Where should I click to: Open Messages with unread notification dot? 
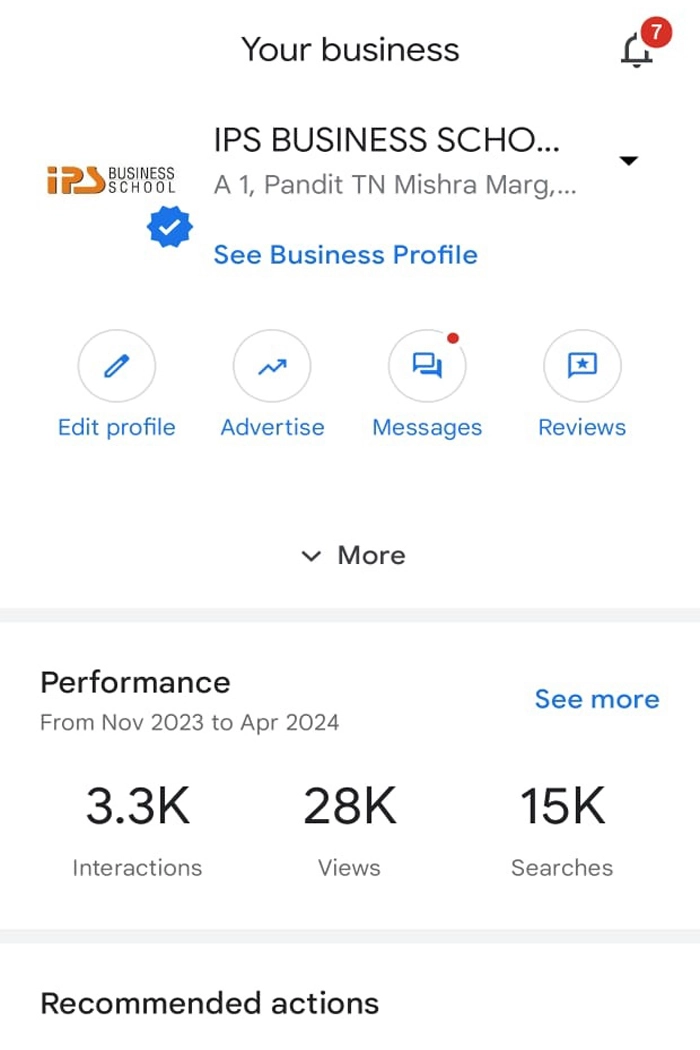tap(427, 365)
